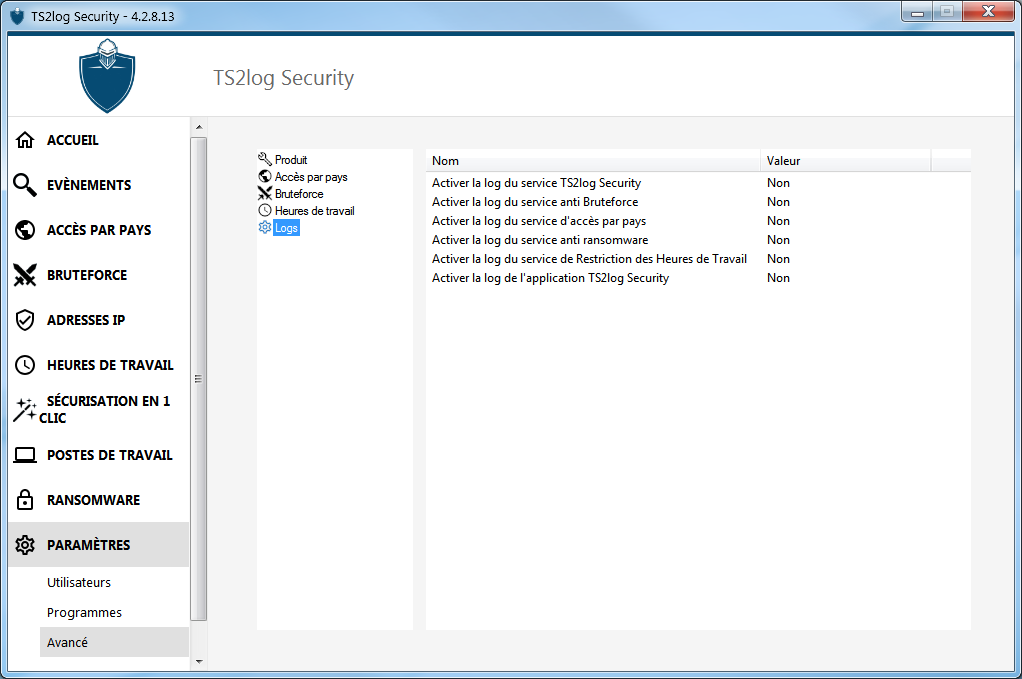
Task: Go to the Ransomware section
Action: [93, 500]
